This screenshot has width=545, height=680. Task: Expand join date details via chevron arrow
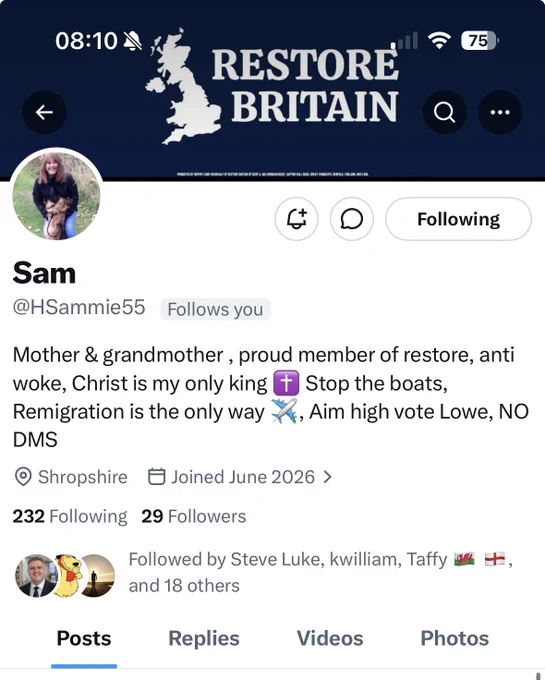click(328, 477)
